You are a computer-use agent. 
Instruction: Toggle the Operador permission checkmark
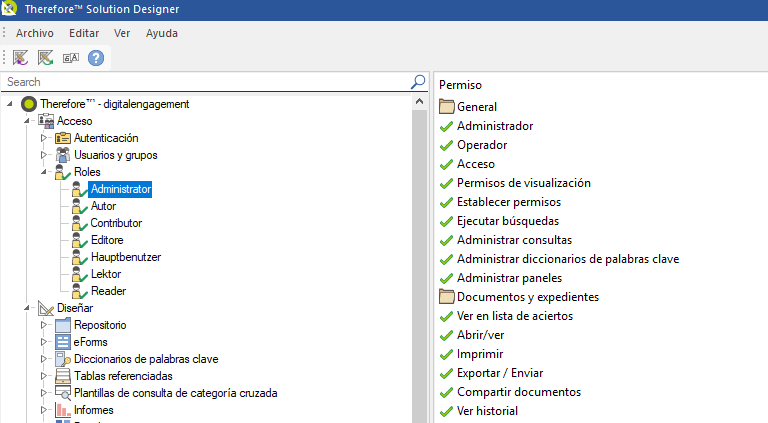coord(446,145)
